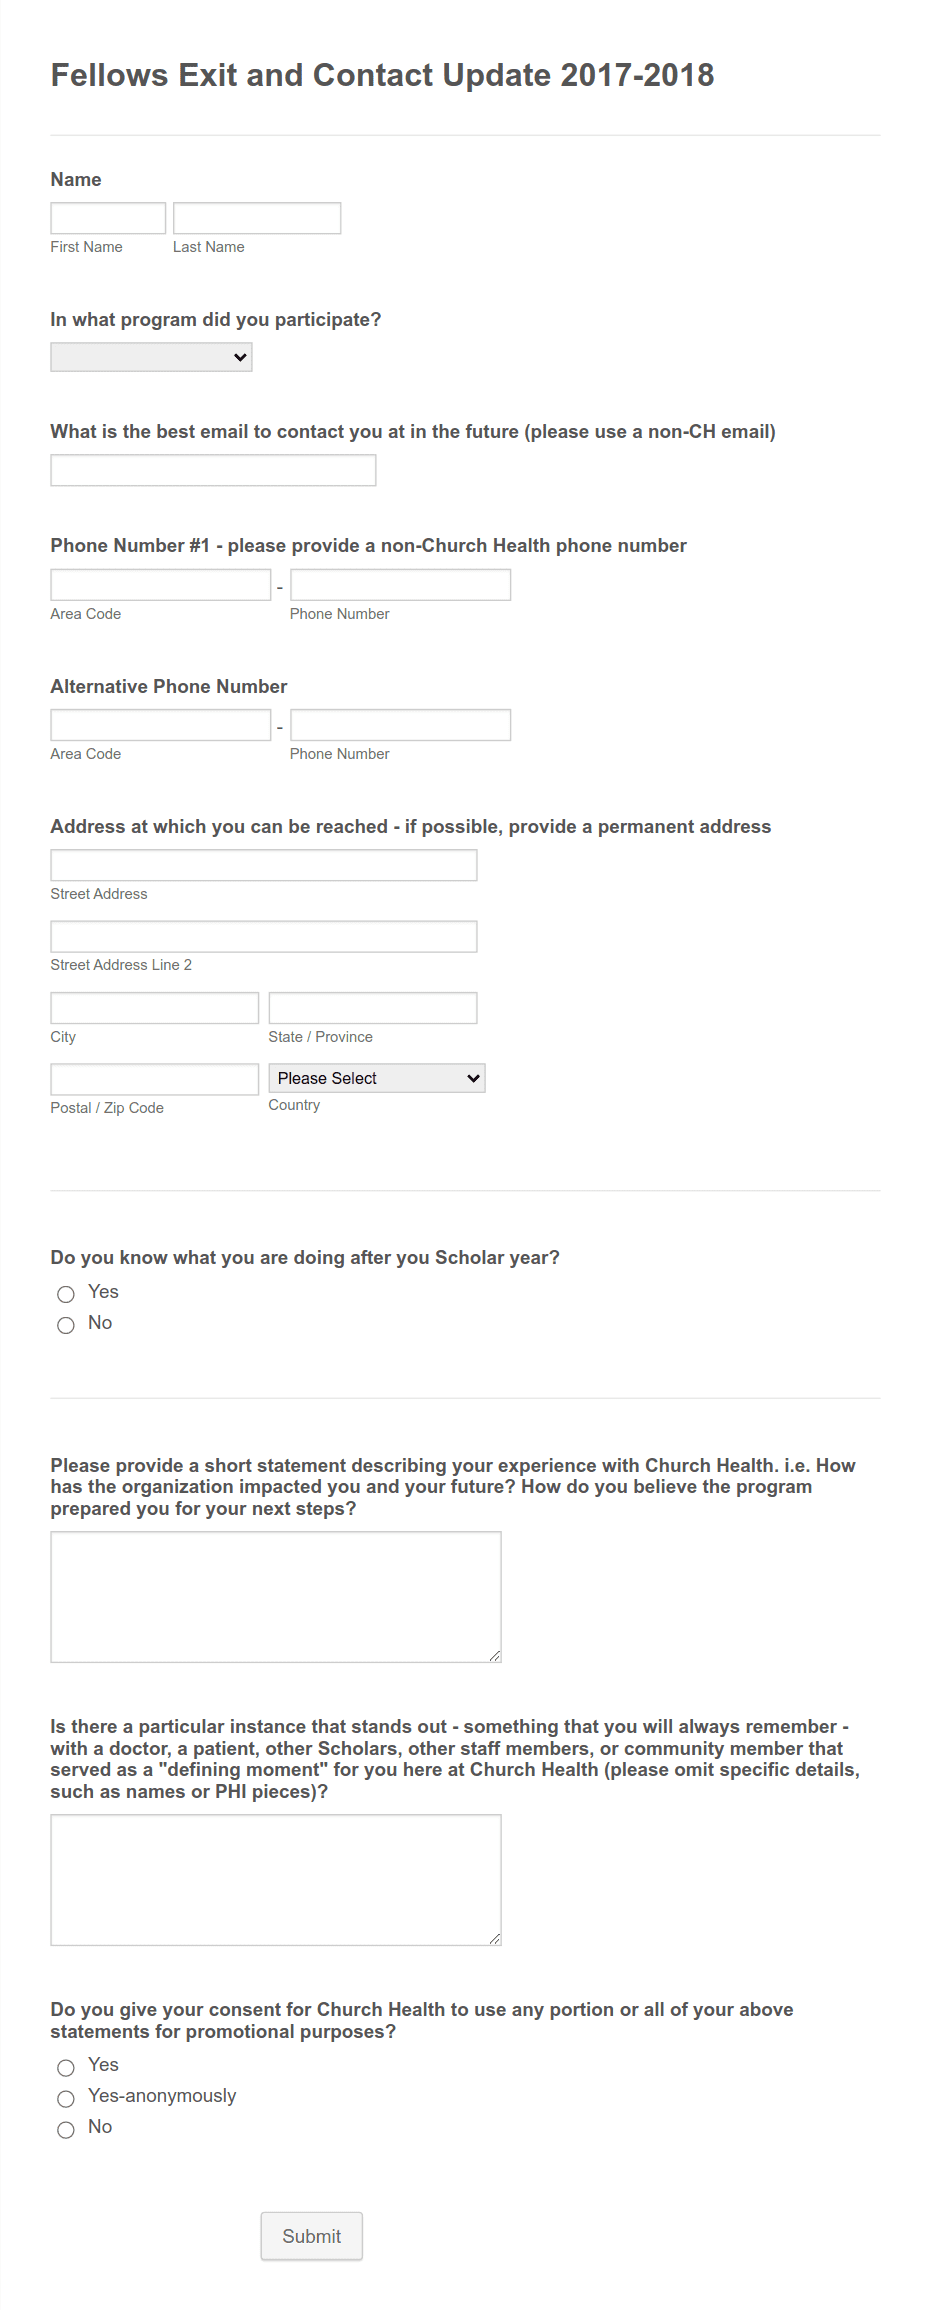Image resolution: width=930 pixels, height=2310 pixels.
Task: Click the best contact email field
Action: (x=212, y=469)
